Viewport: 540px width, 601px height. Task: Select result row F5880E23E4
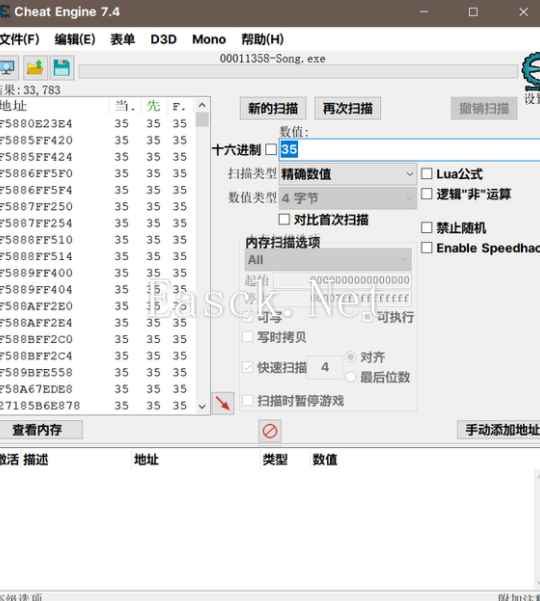click(x=98, y=124)
